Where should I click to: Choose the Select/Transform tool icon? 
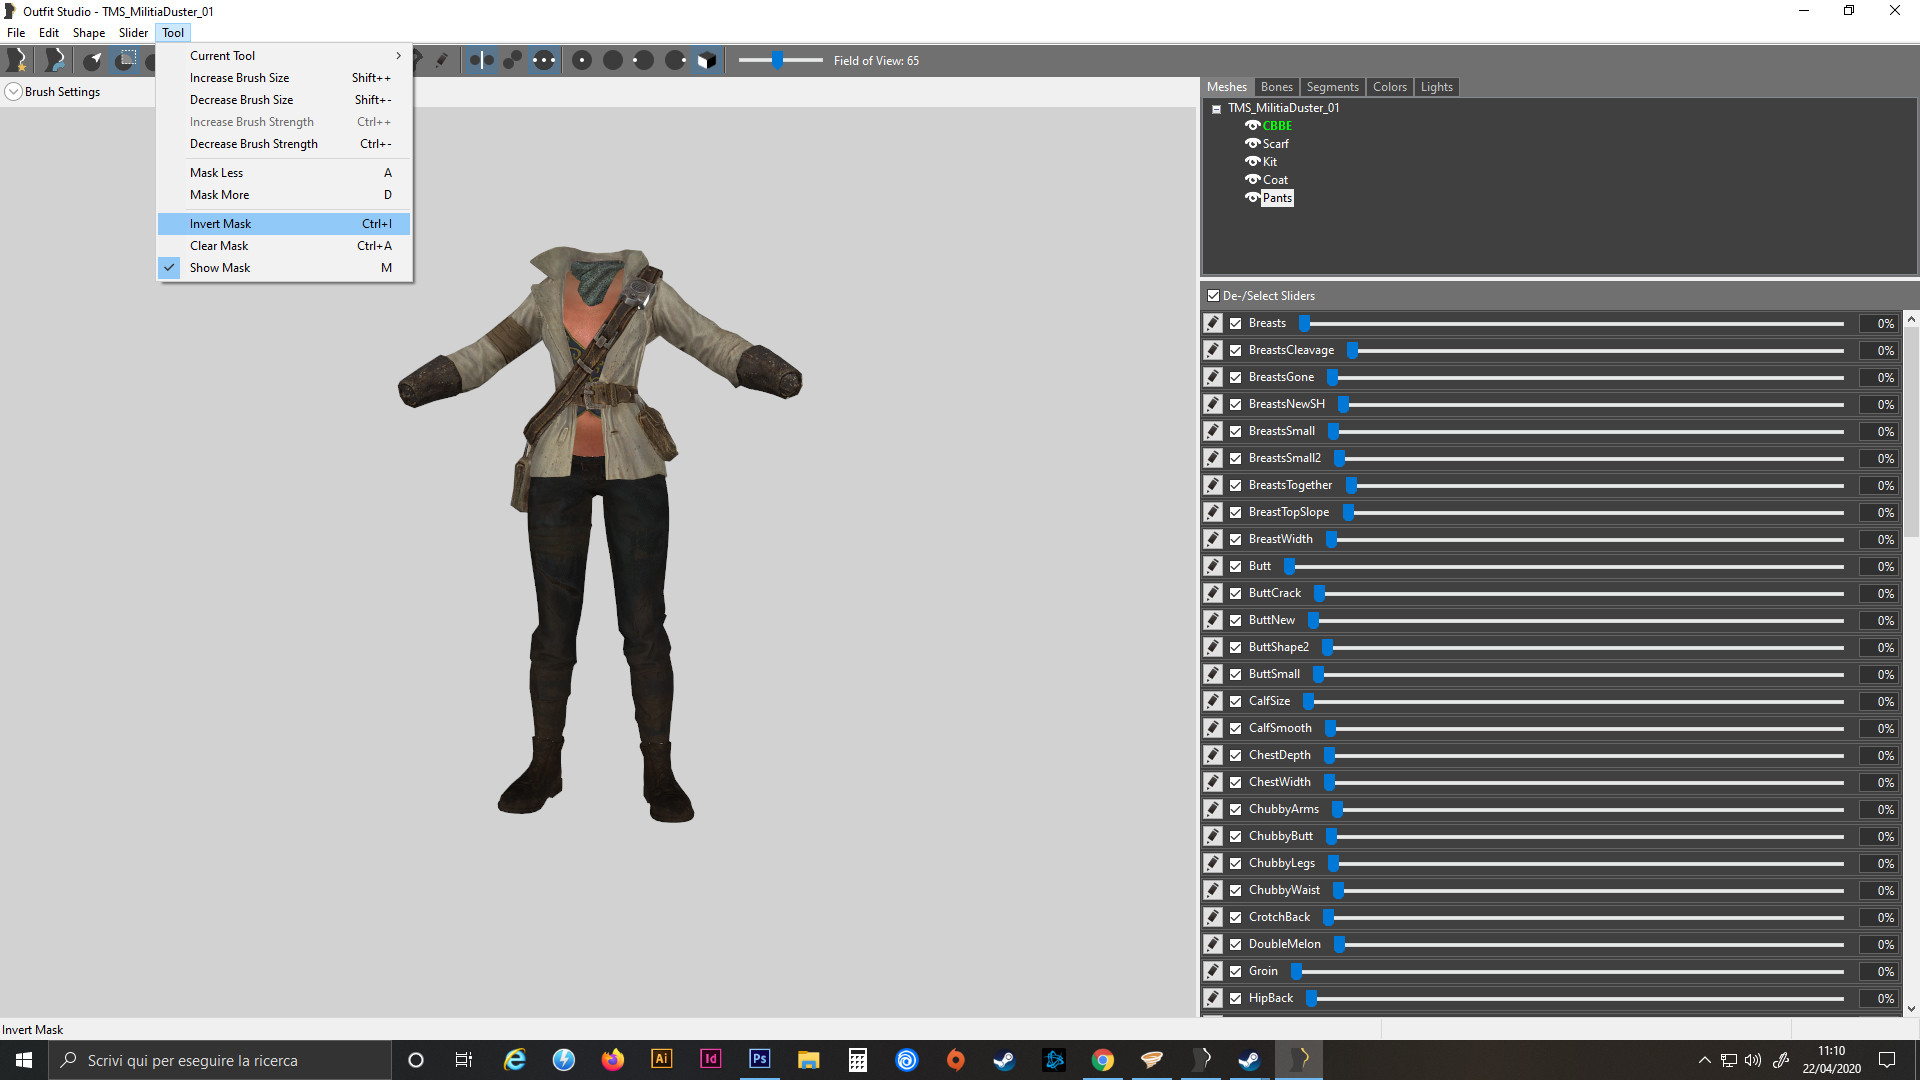[x=92, y=60]
